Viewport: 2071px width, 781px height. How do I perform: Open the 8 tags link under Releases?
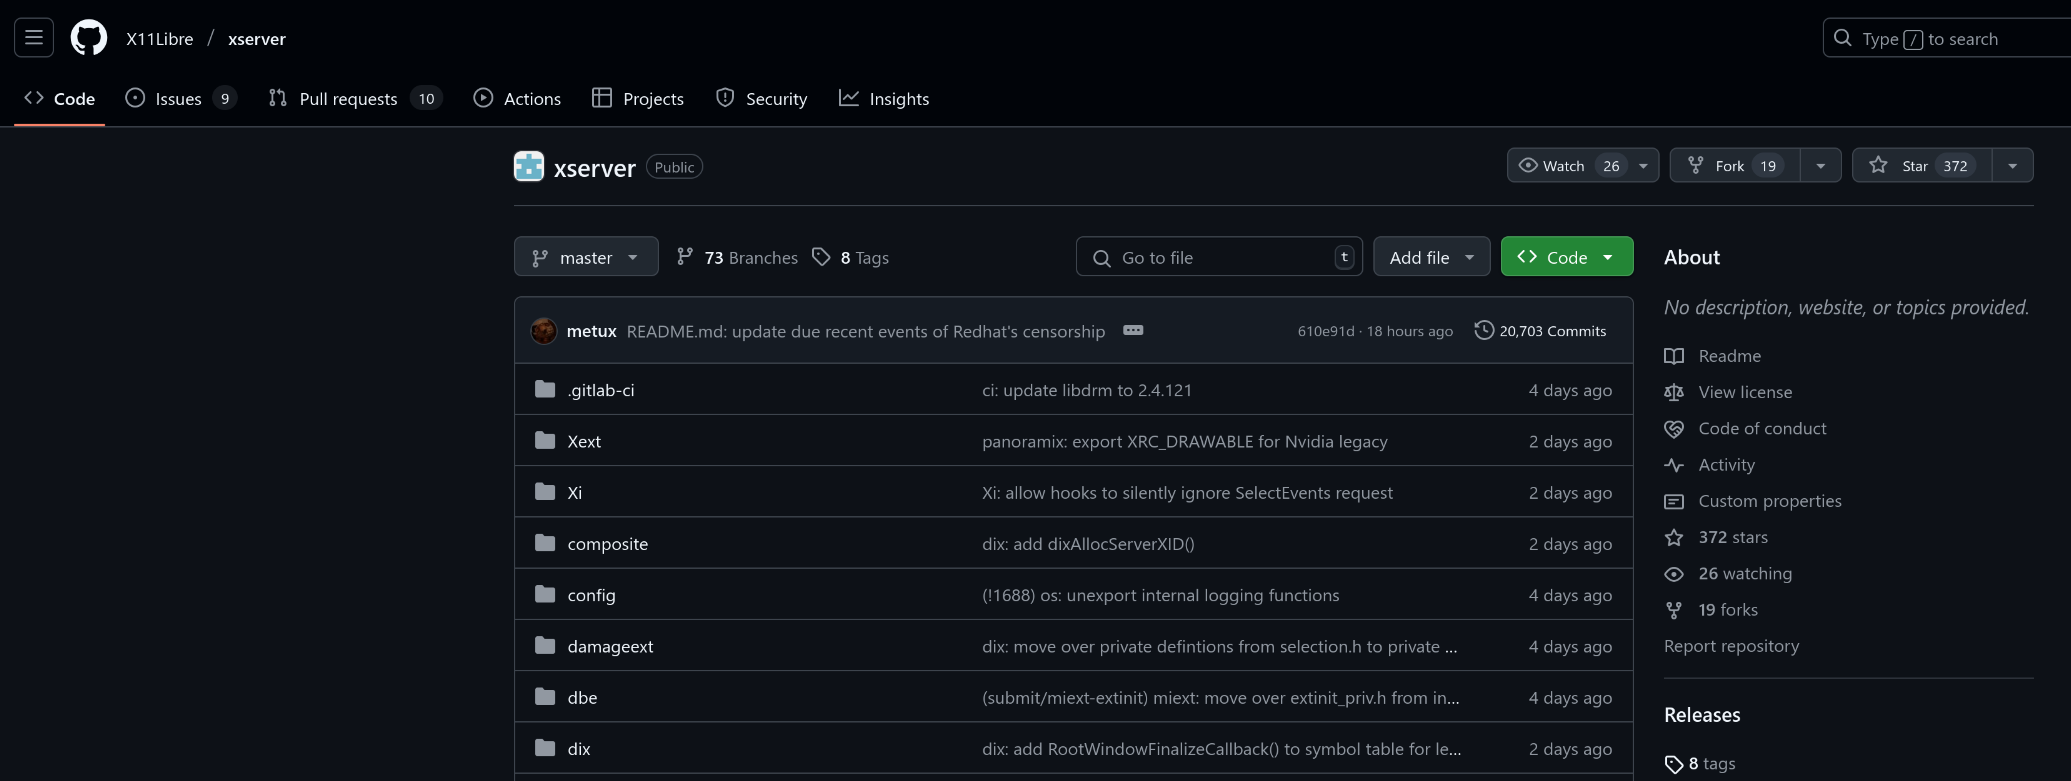(1700, 763)
